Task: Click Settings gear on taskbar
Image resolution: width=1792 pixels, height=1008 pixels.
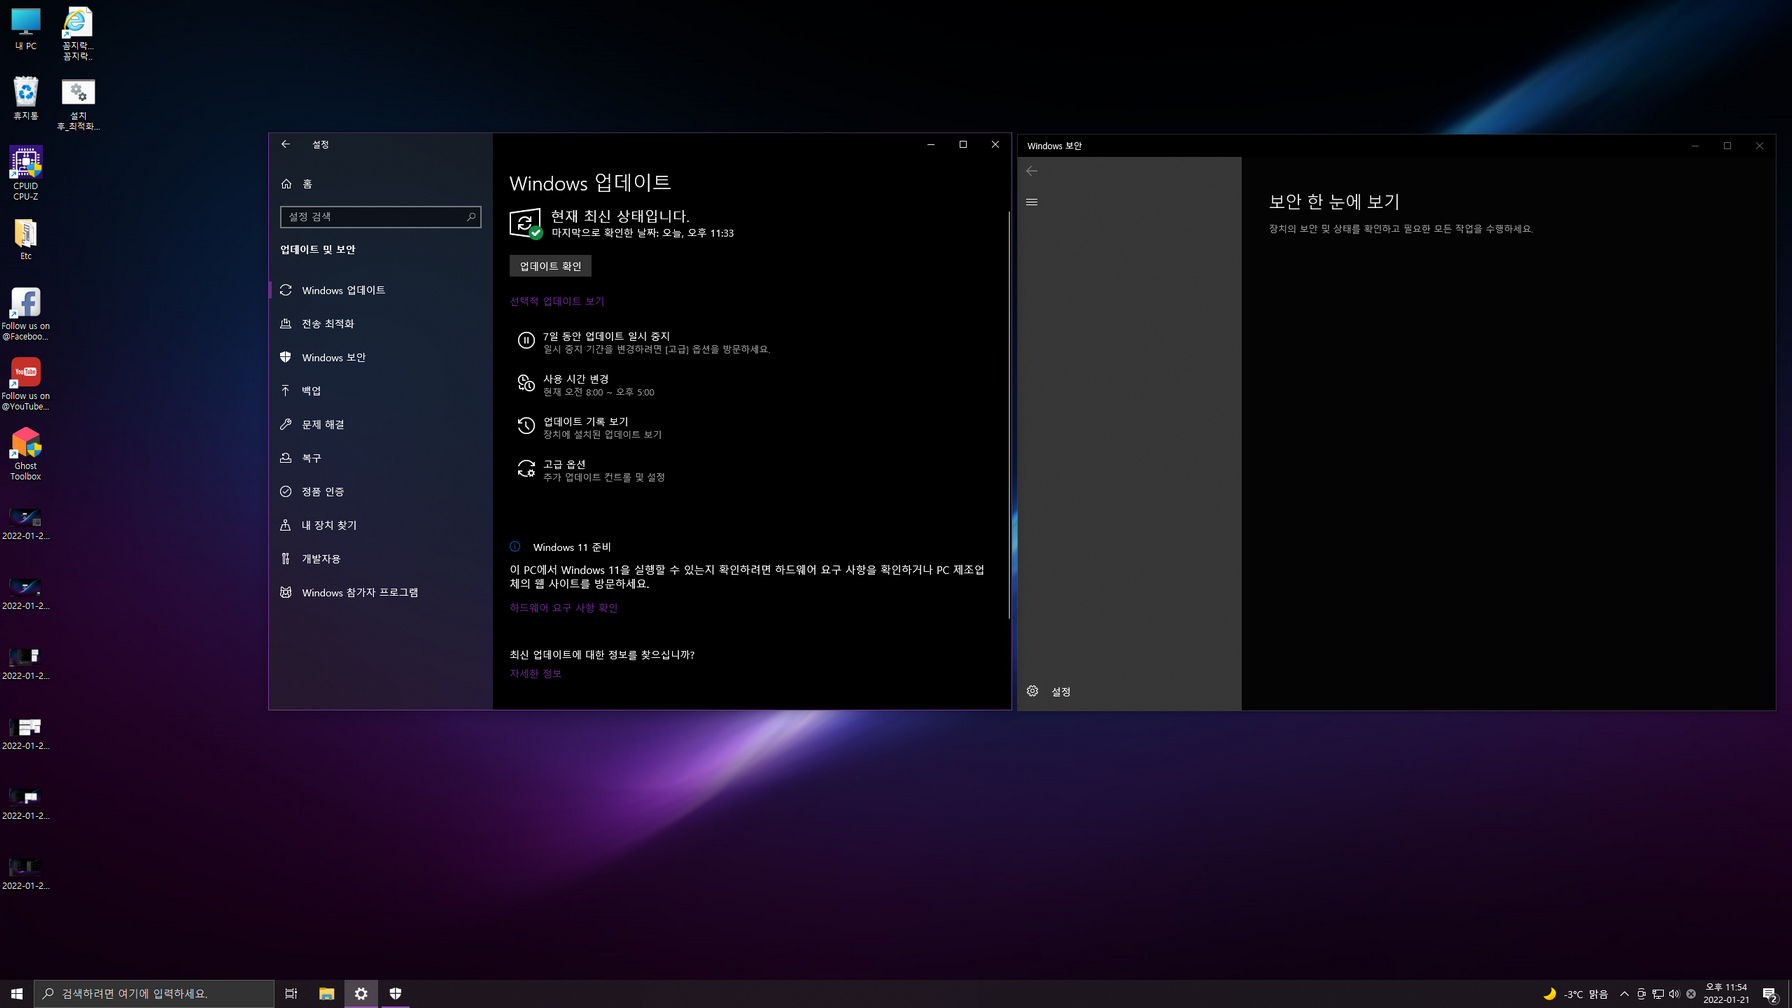Action: coord(361,993)
